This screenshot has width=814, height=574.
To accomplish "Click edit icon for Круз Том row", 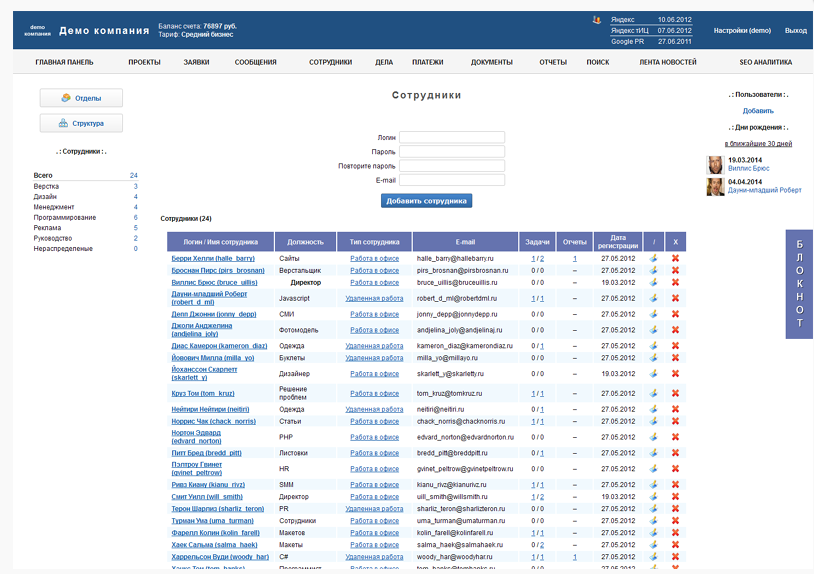I will 654,393.
